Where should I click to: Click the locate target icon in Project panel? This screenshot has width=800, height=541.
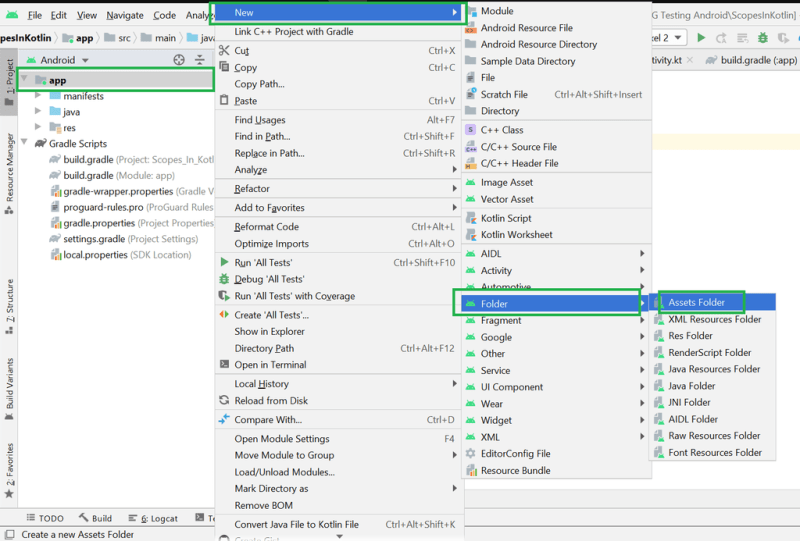tap(179, 60)
